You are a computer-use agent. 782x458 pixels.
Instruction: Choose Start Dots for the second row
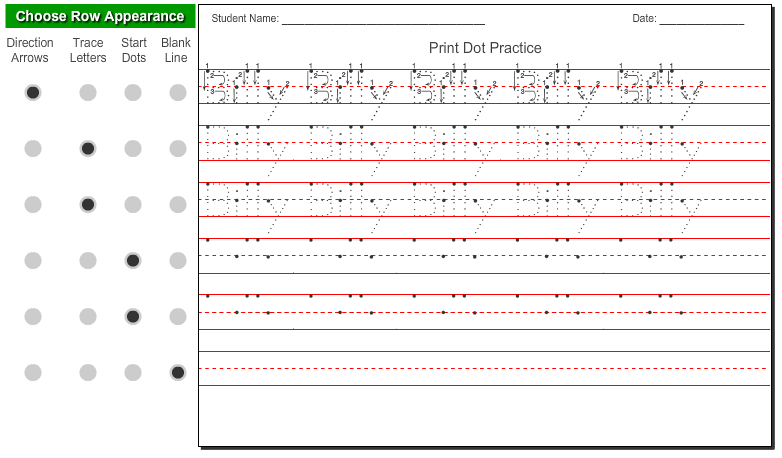coord(133,148)
